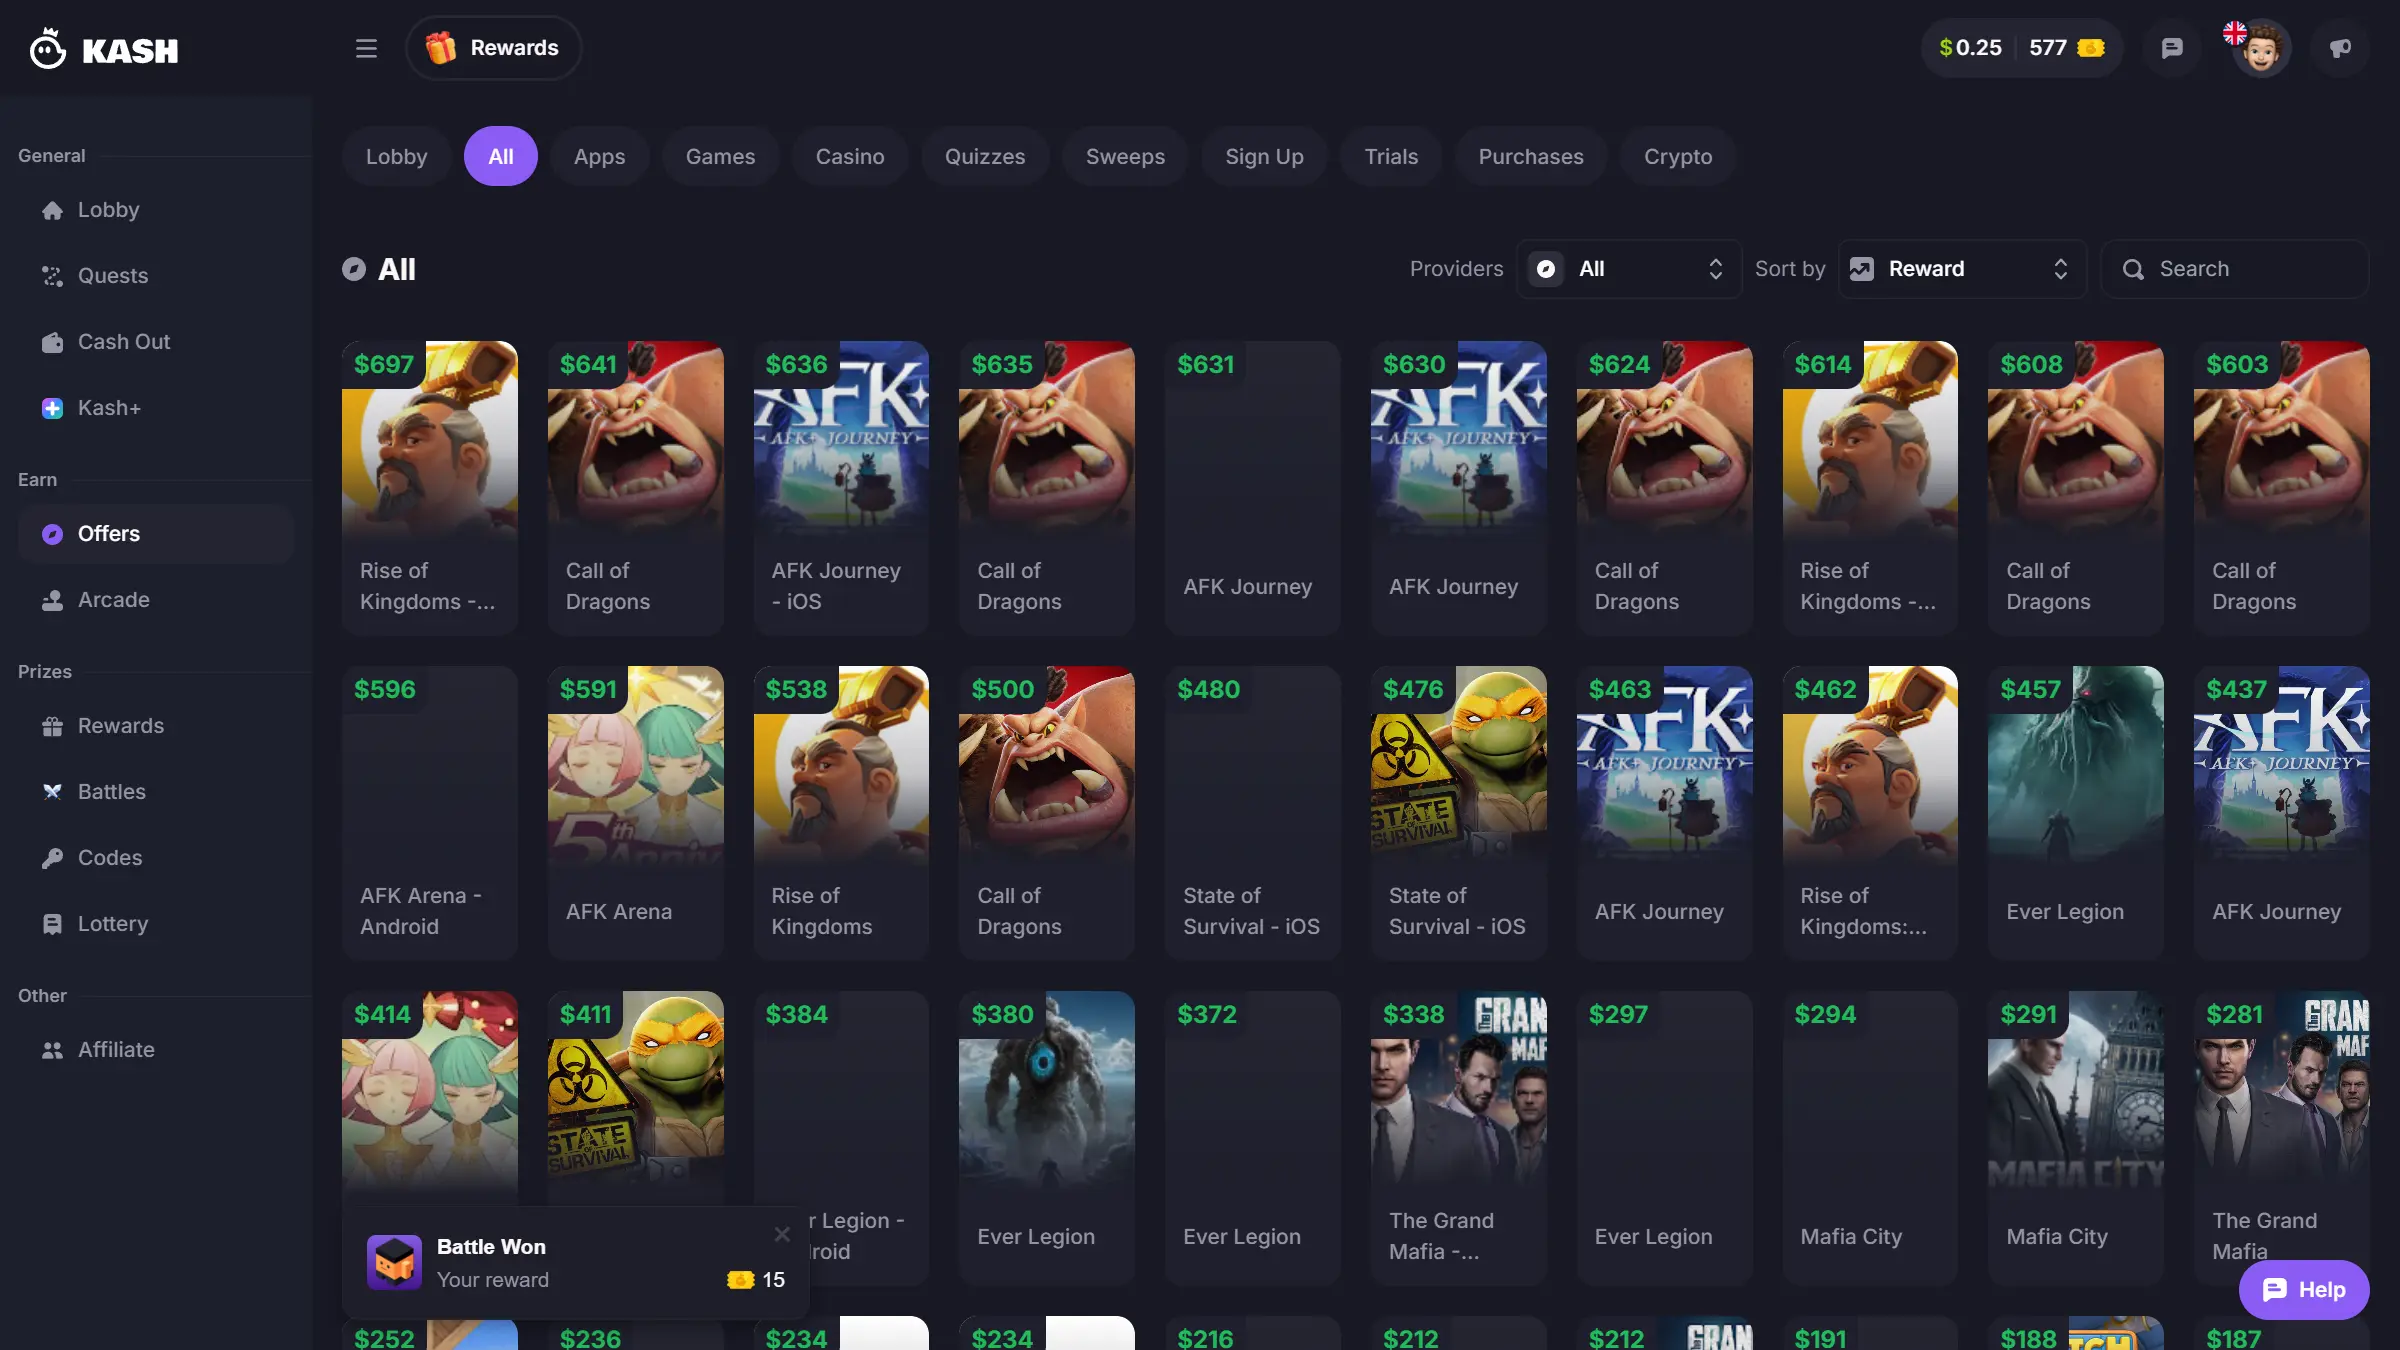This screenshot has width=2400, height=1350.
Task: Switch to the Sweeps tab
Action: coord(1125,156)
